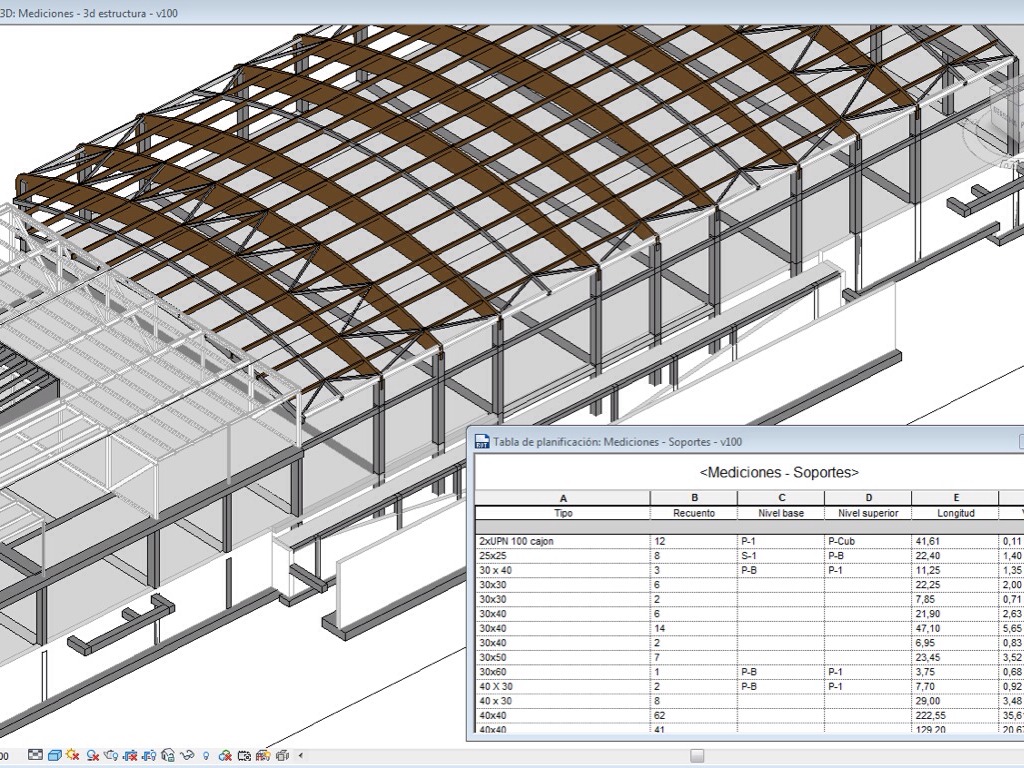This screenshot has height=768, width=1024.
Task: Click the Worksharing Display icon
Action: pos(225,755)
